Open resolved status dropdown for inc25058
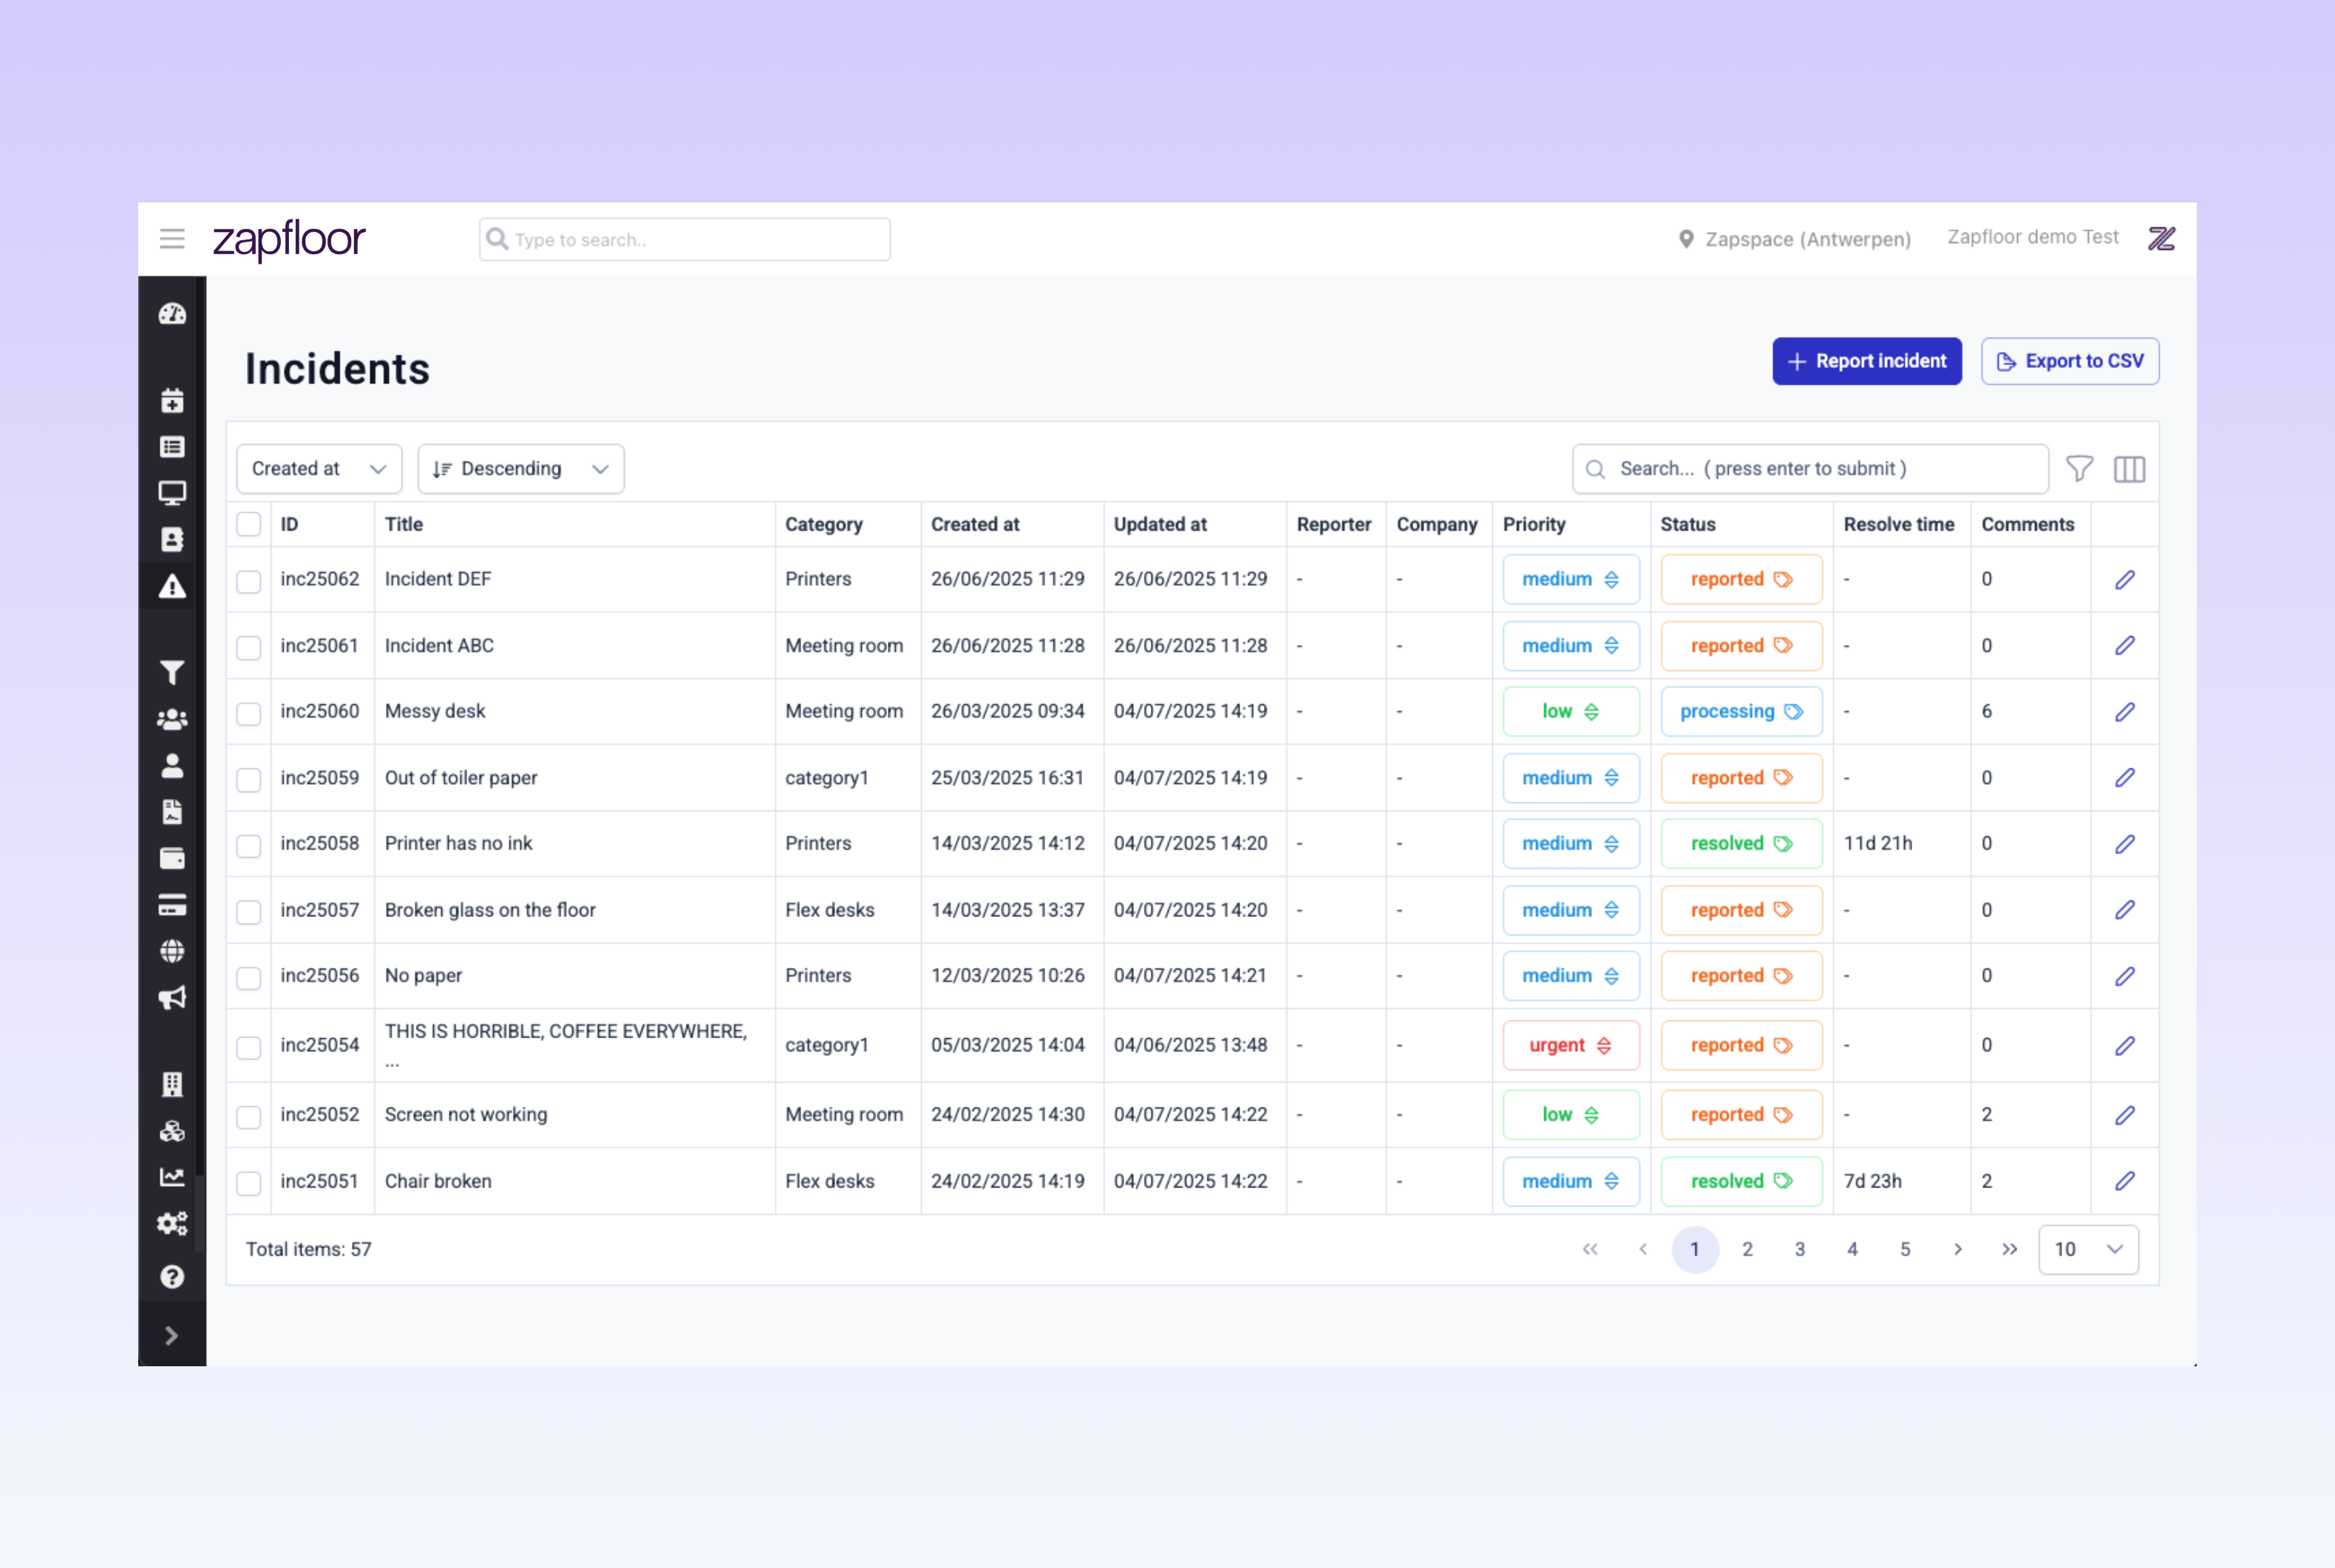2335x1568 pixels. [1741, 843]
